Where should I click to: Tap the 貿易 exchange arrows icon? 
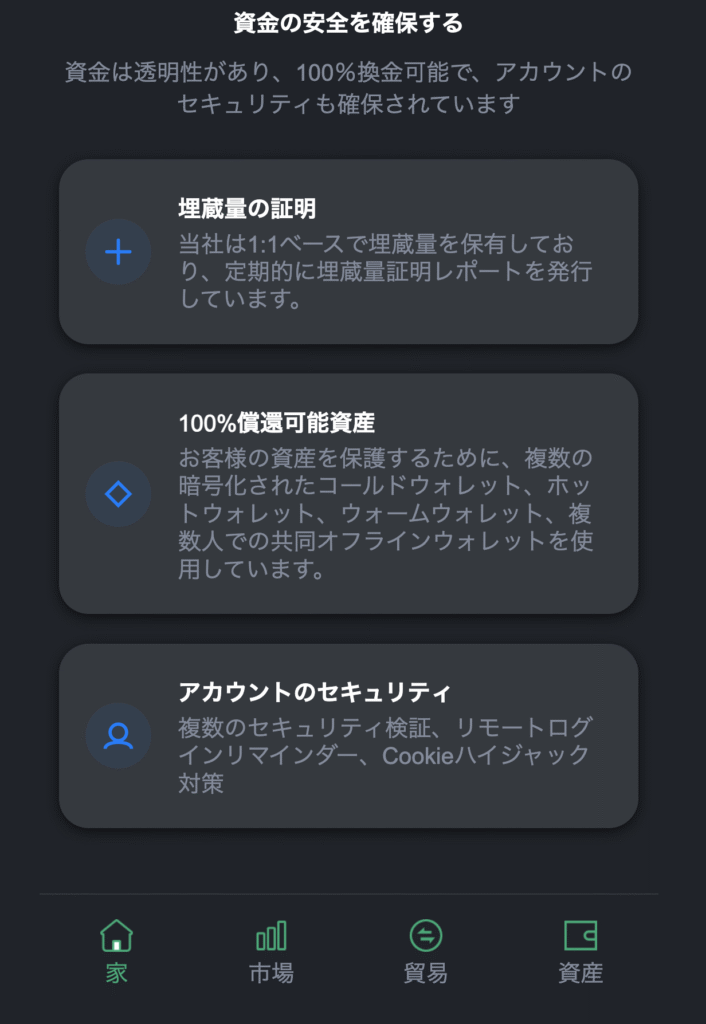tap(424, 934)
